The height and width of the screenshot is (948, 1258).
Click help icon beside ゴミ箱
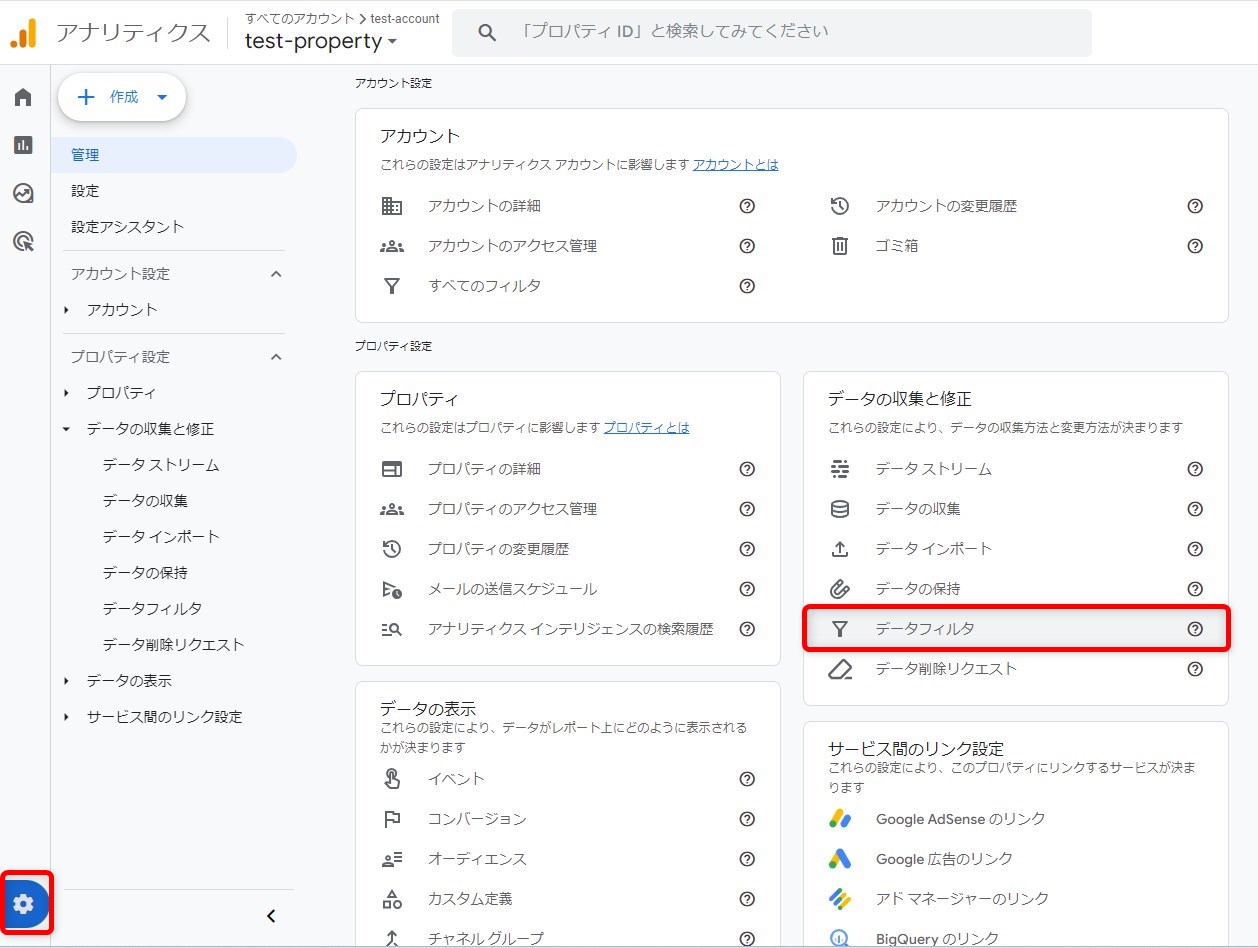coord(1194,246)
